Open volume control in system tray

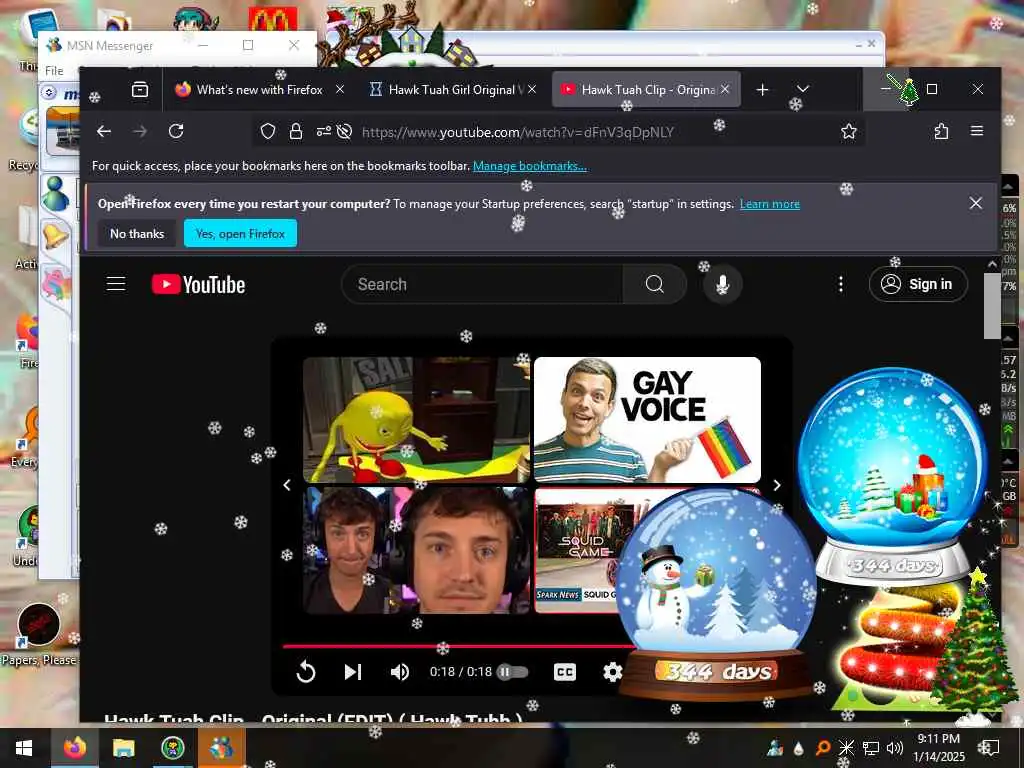[x=895, y=748]
